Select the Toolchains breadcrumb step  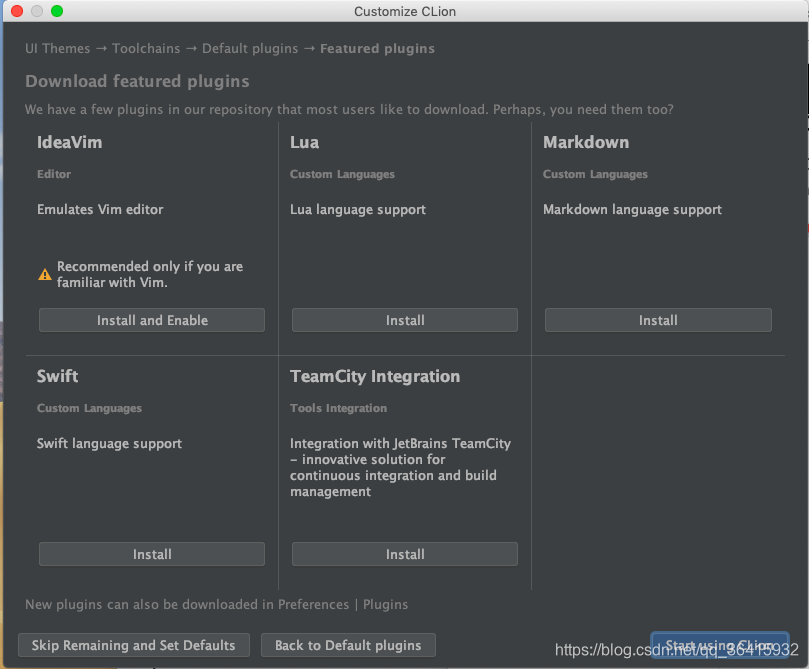(146, 48)
